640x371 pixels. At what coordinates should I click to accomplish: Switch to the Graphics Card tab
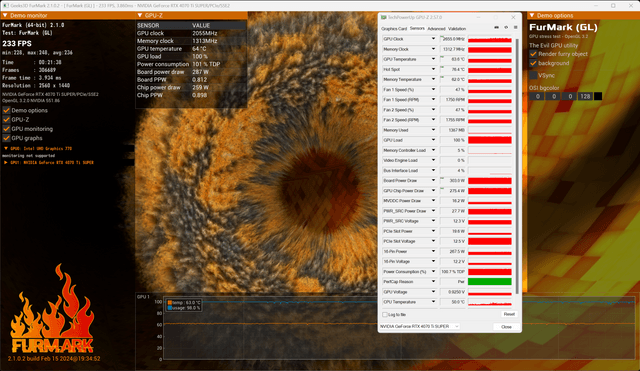394,29
